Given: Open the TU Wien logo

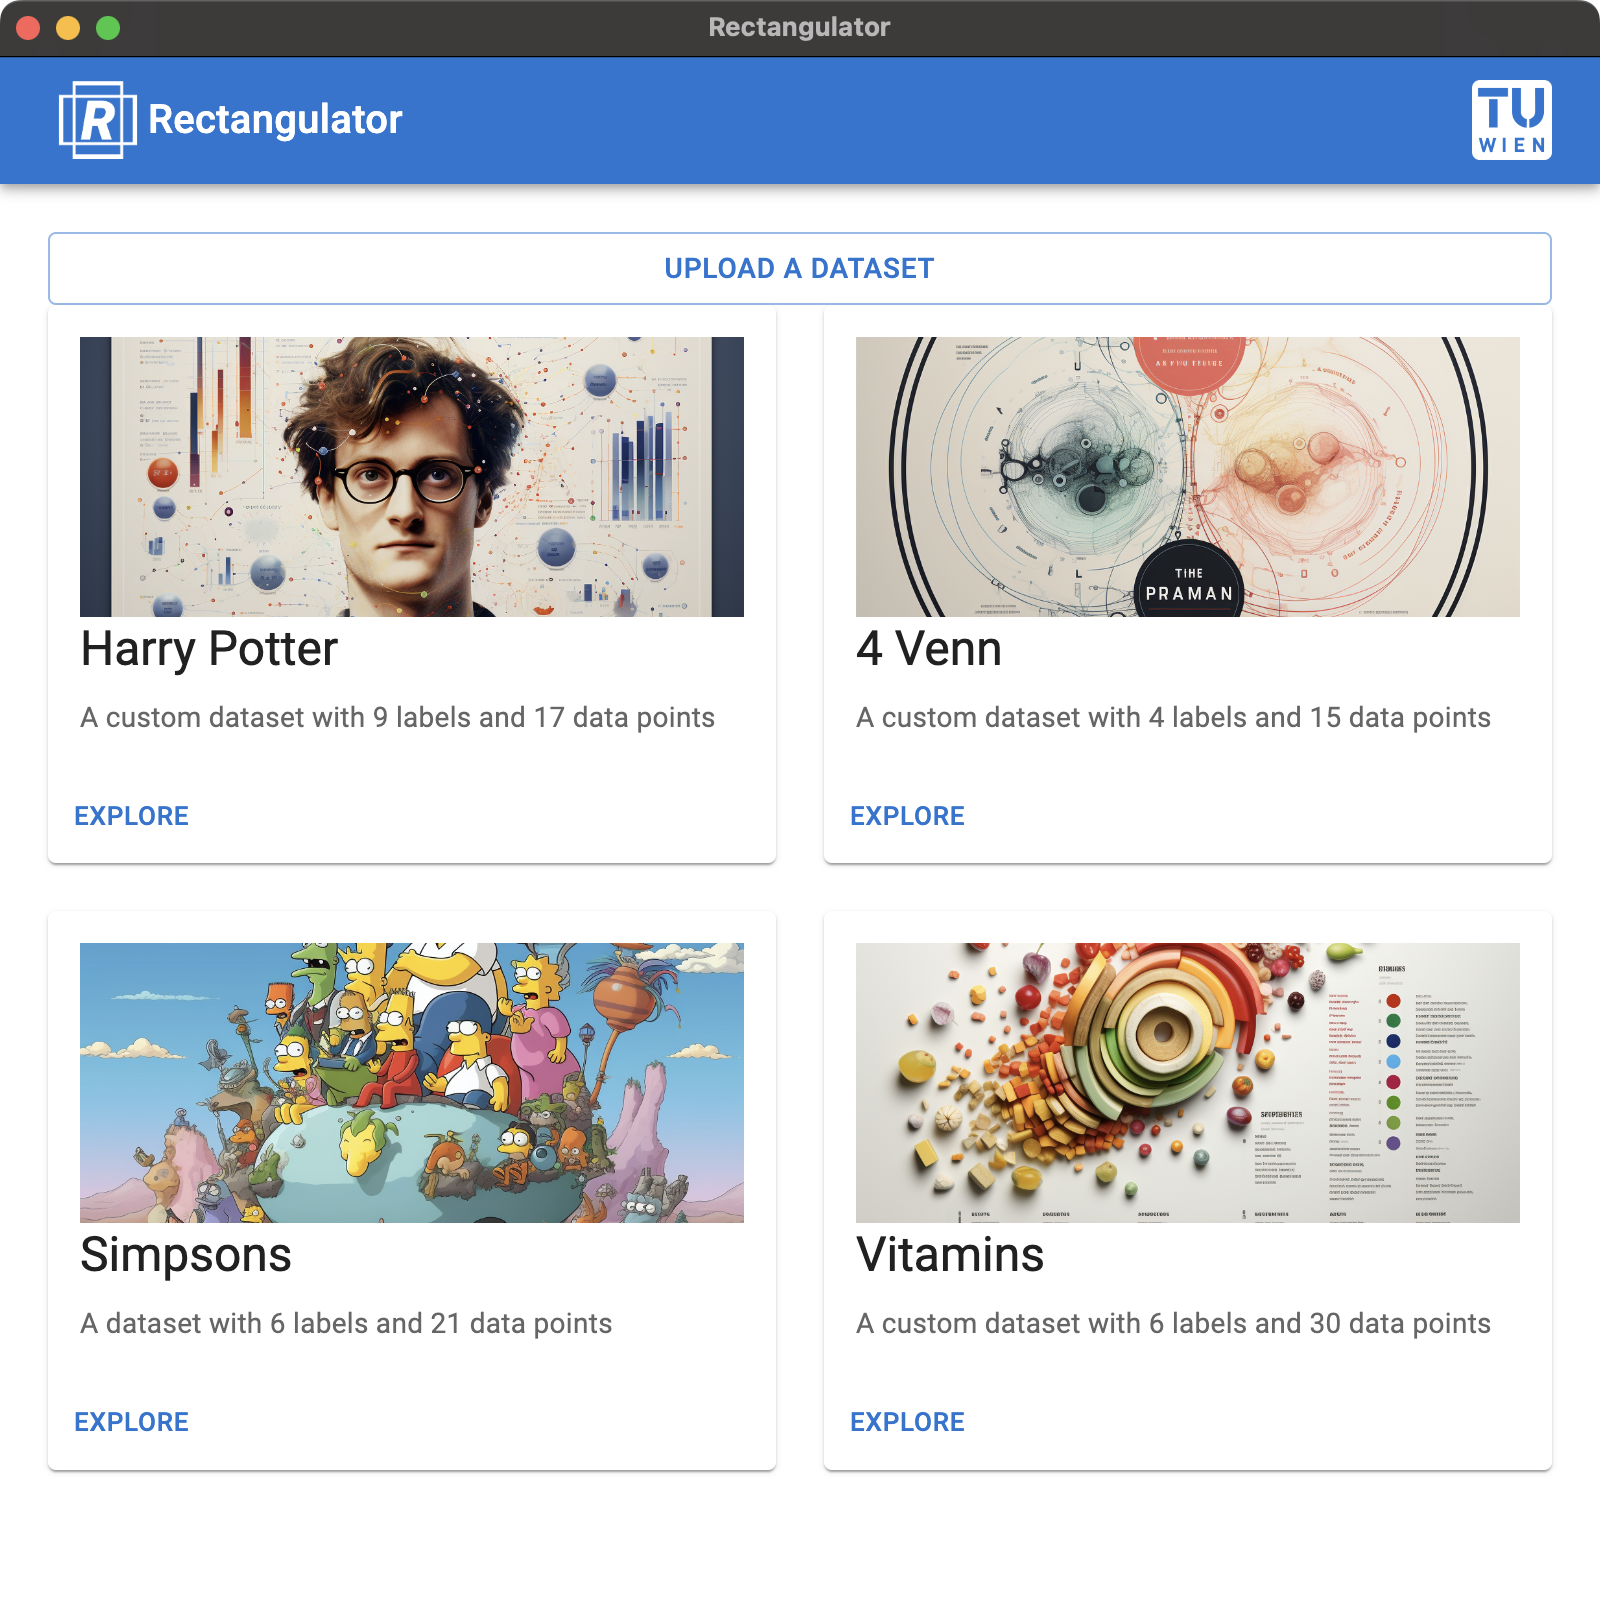Looking at the screenshot, I should 1512,120.
